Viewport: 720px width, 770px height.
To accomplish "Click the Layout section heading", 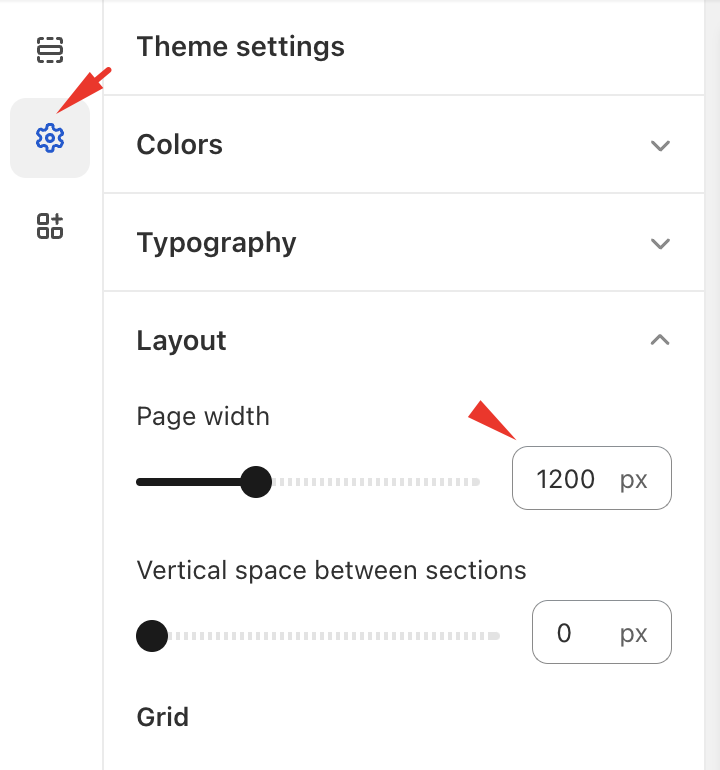I will 181,341.
